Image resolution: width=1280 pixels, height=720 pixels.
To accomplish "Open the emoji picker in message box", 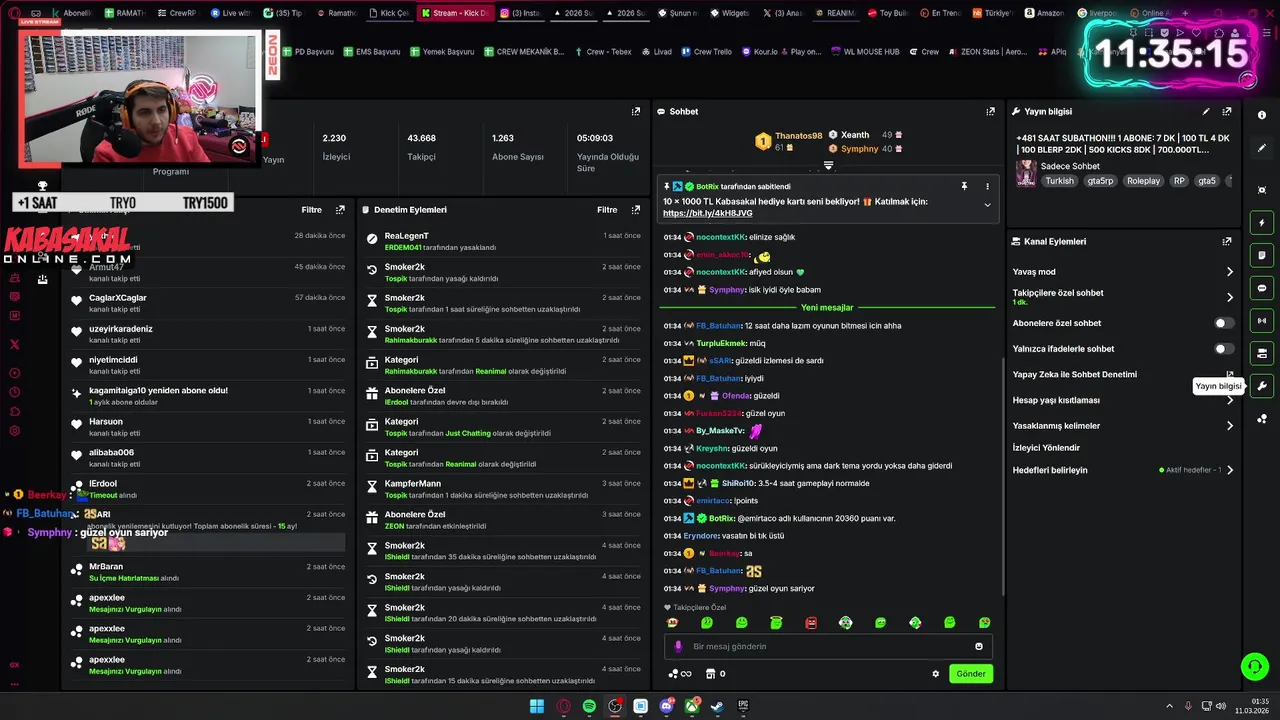I will [x=979, y=646].
